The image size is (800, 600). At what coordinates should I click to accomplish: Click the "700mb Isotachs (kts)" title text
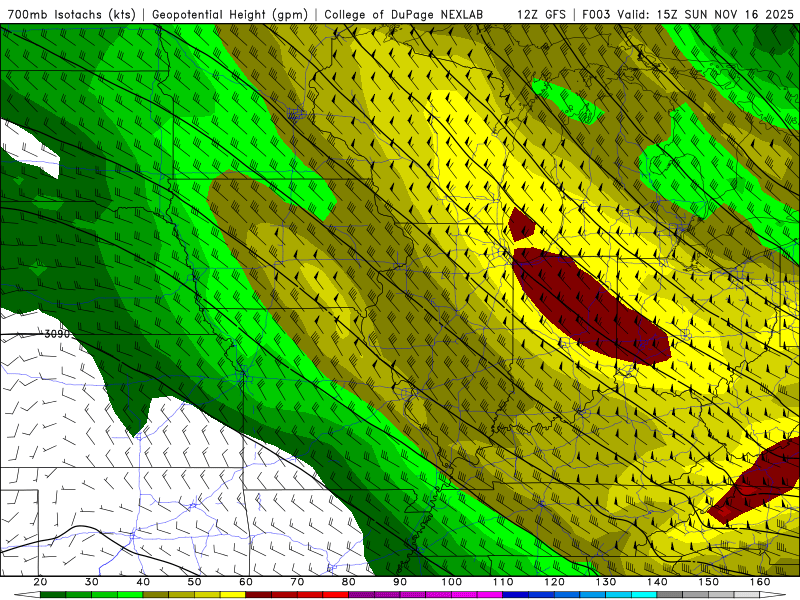71,14
